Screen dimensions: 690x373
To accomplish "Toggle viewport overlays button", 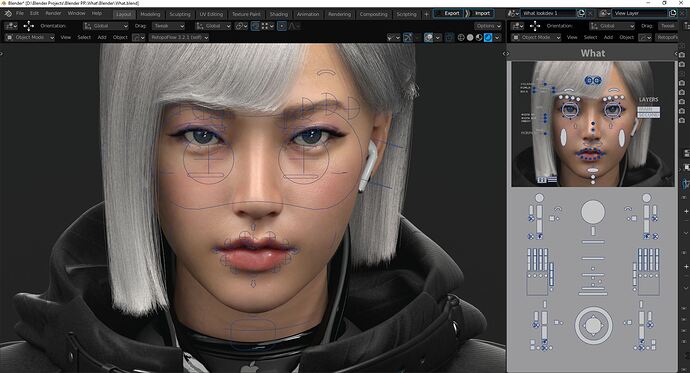I will 428,38.
